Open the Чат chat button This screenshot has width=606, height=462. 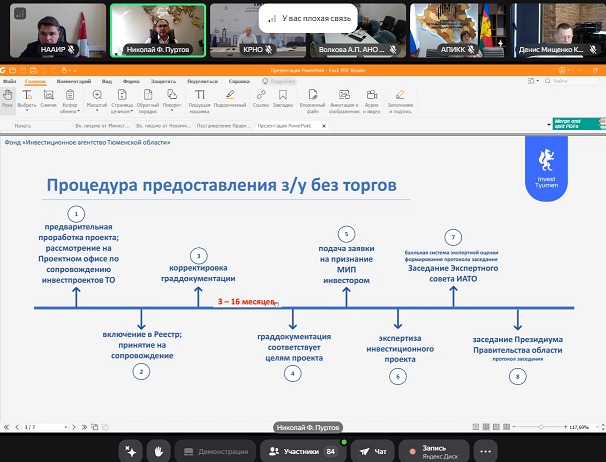coord(373,451)
